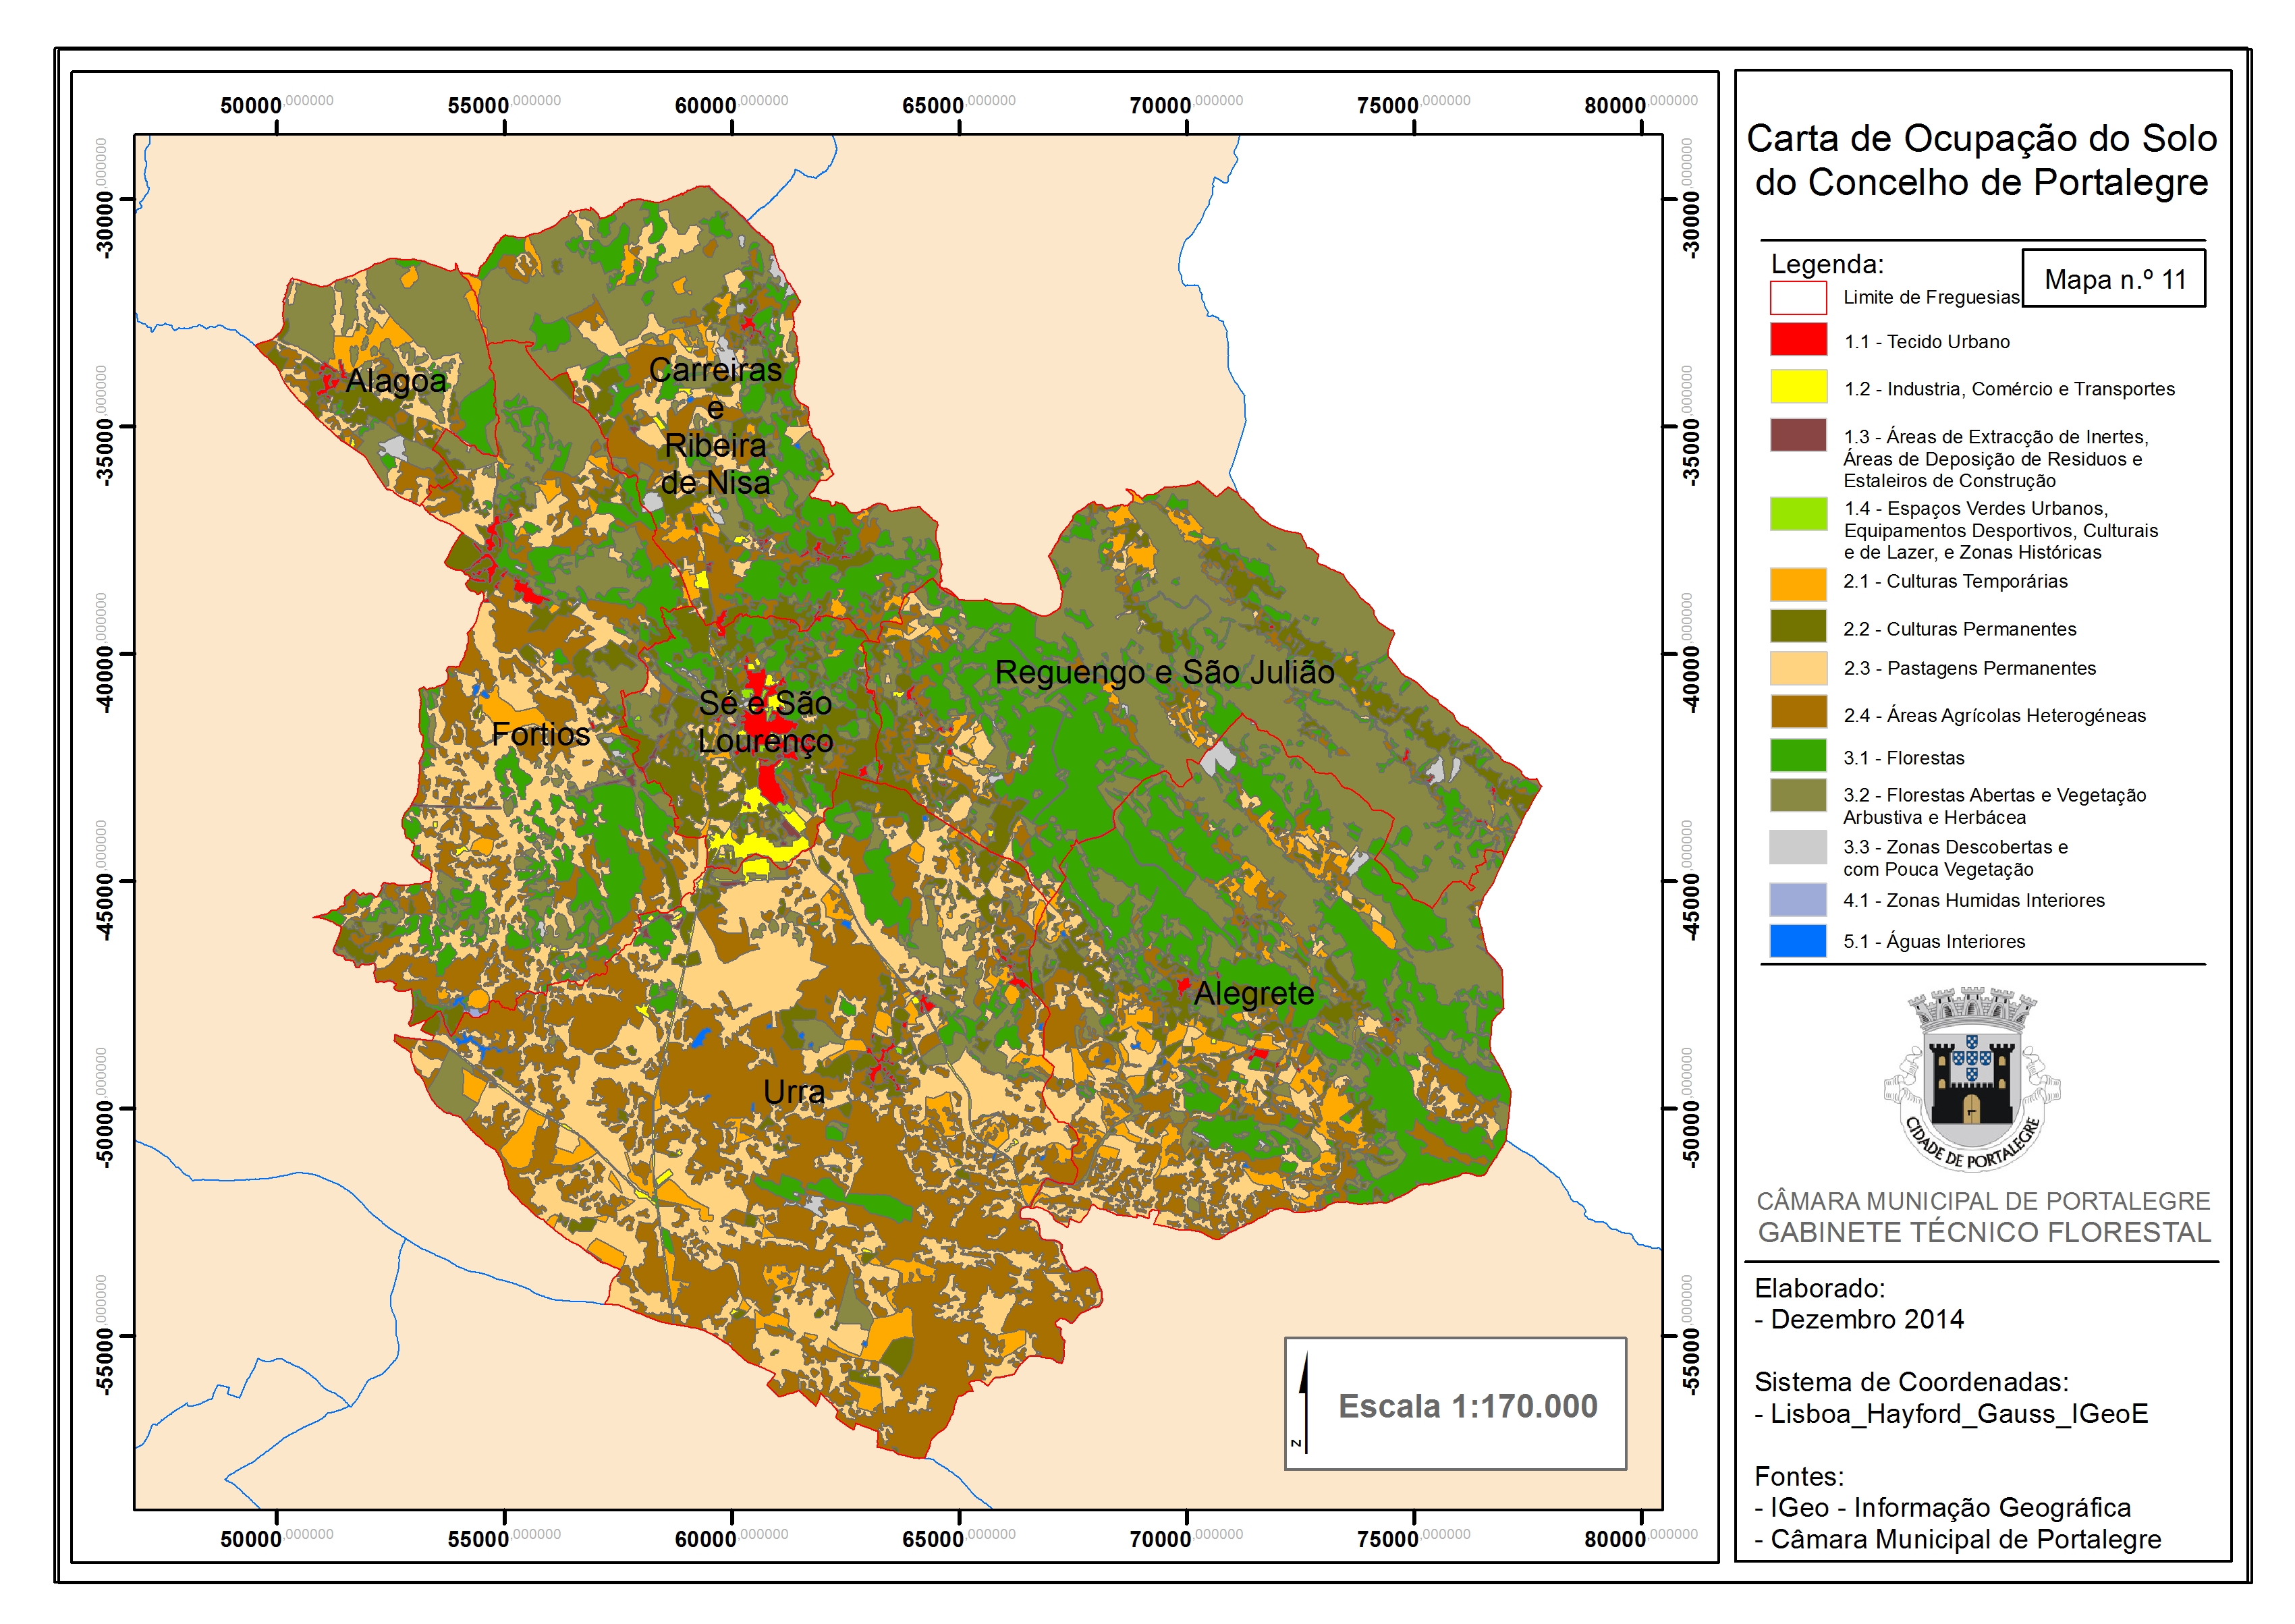Click the "Reguengo e São Julião" map label
Screen dimensions: 2295x1624
click(x=1164, y=673)
